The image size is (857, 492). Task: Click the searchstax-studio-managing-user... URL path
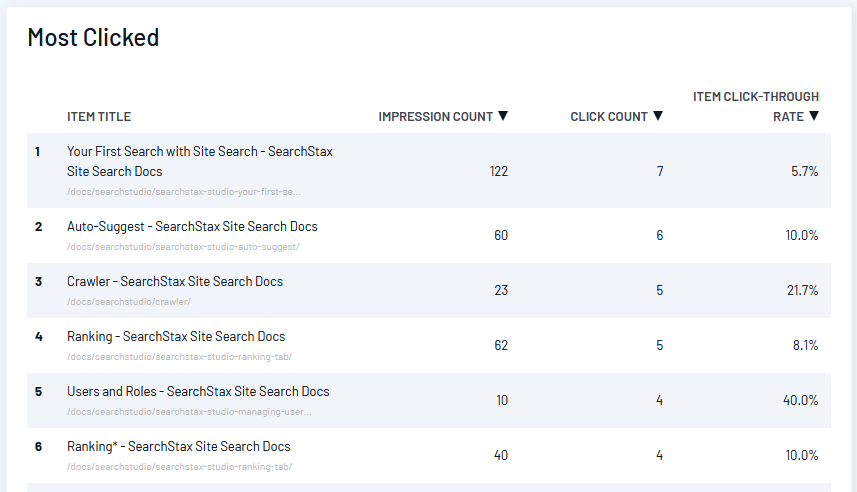pyautogui.click(x=189, y=412)
